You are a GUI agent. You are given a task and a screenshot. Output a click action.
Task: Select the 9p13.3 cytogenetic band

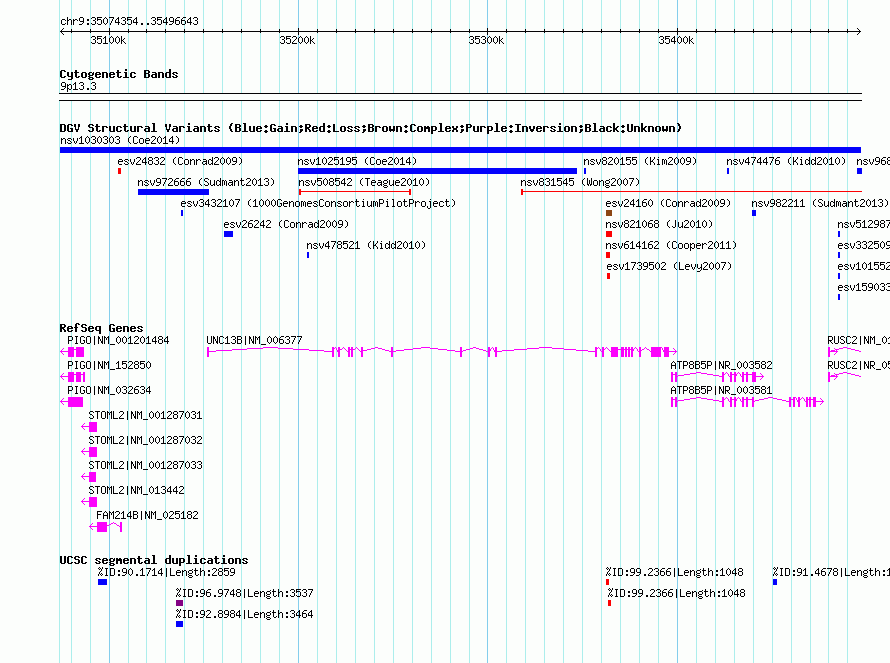click(460, 97)
